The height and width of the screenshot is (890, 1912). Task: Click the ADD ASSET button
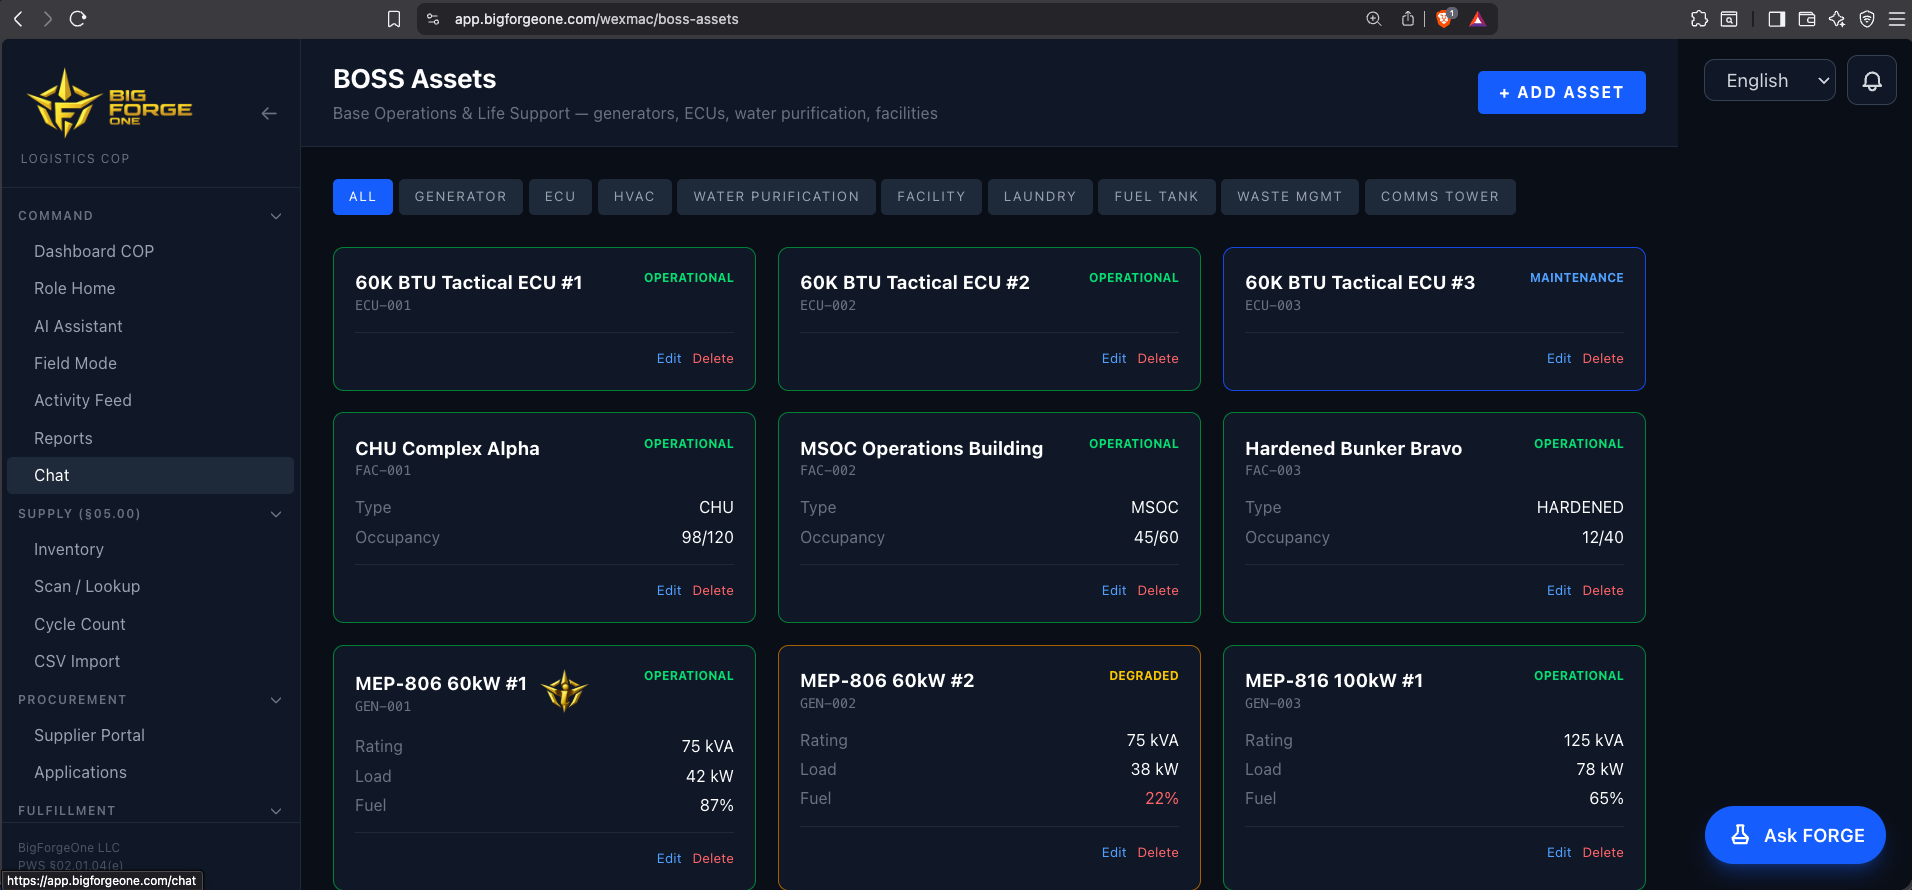(1562, 93)
